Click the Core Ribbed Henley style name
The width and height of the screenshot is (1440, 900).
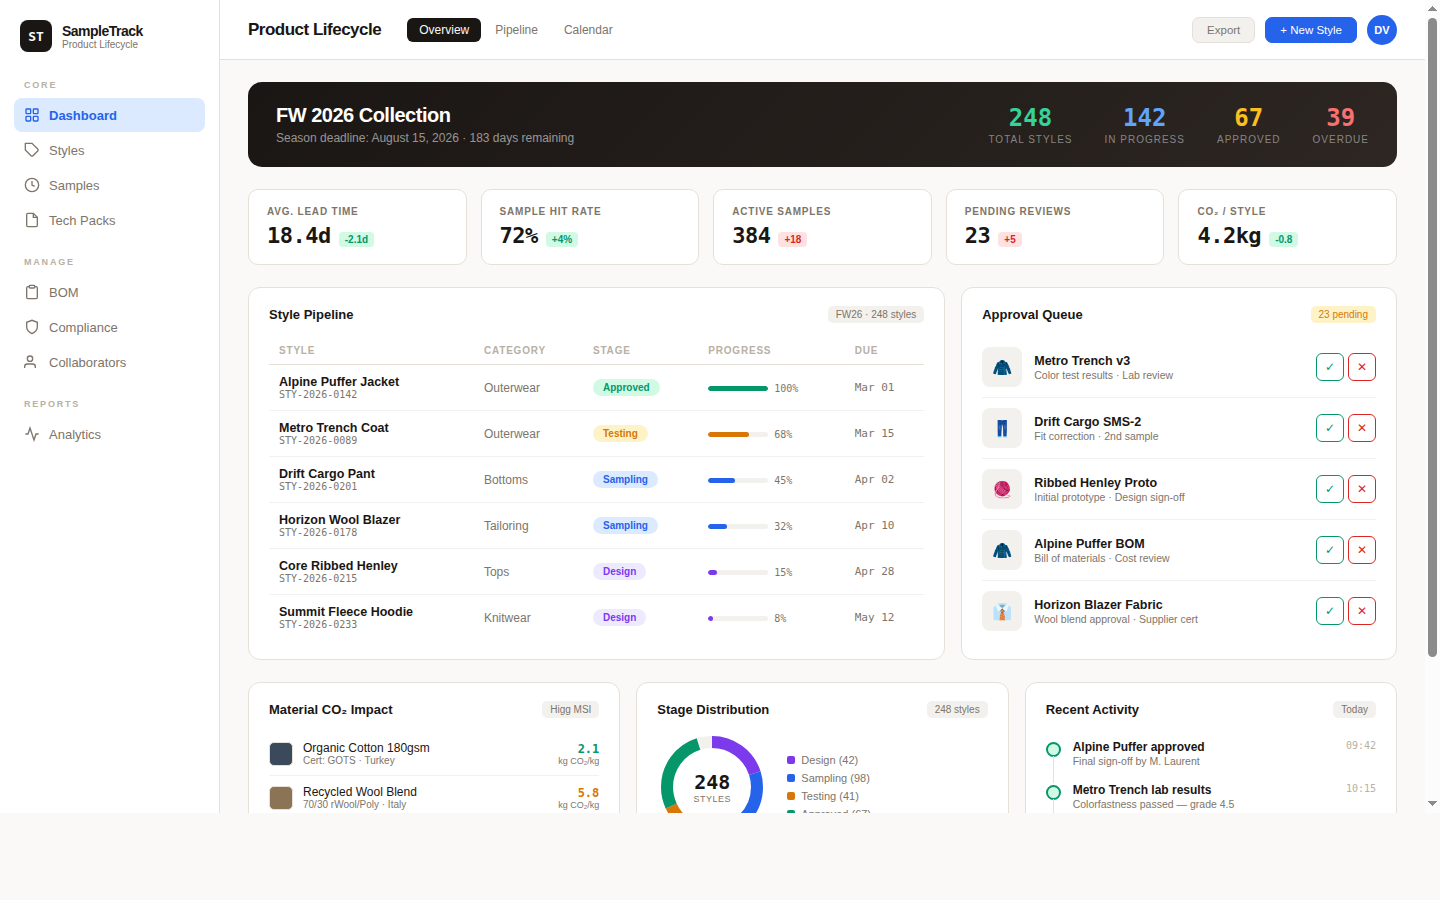point(338,566)
